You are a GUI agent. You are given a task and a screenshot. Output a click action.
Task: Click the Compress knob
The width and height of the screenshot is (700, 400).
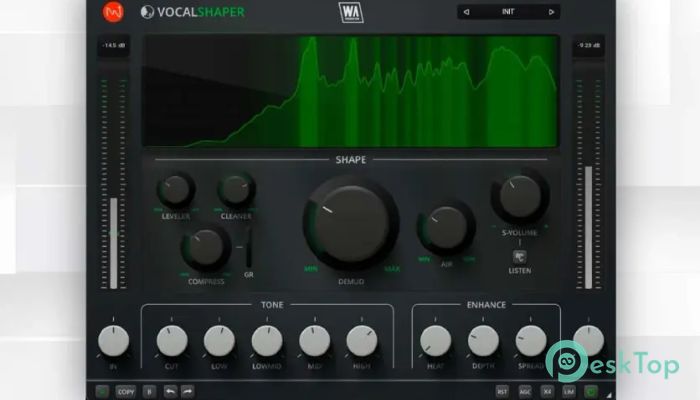coord(206,247)
